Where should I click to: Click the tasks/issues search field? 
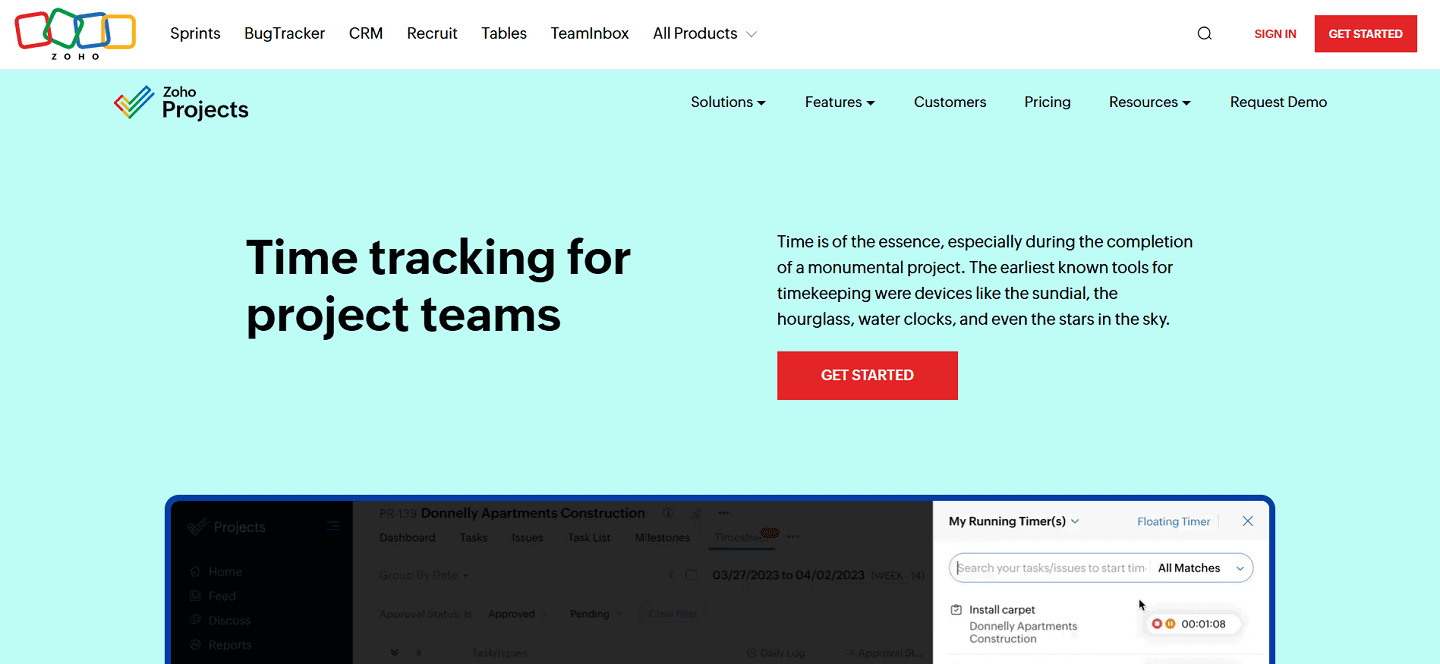pos(1050,567)
